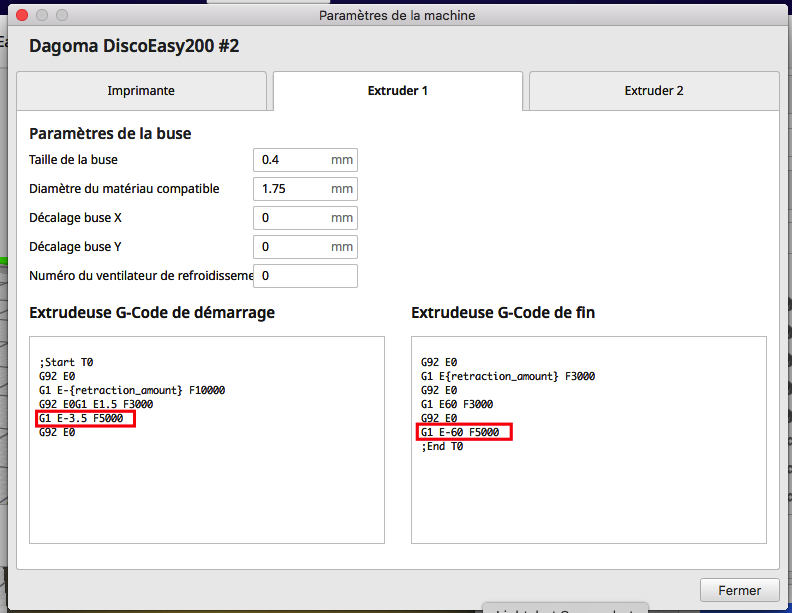This screenshot has height=613, width=792.
Task: Click the 'Taille de la buse' label
Action: [x=73, y=160]
